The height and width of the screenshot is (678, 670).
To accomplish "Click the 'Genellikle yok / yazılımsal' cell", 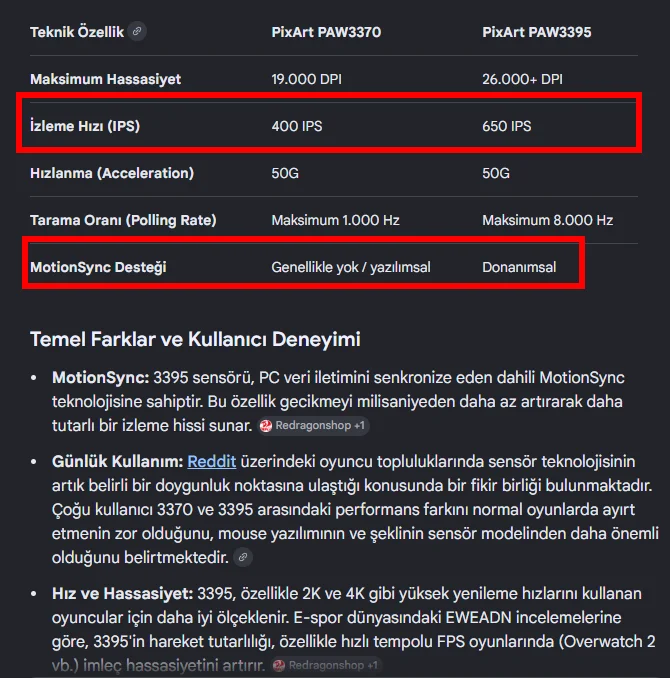I will 351,267.
